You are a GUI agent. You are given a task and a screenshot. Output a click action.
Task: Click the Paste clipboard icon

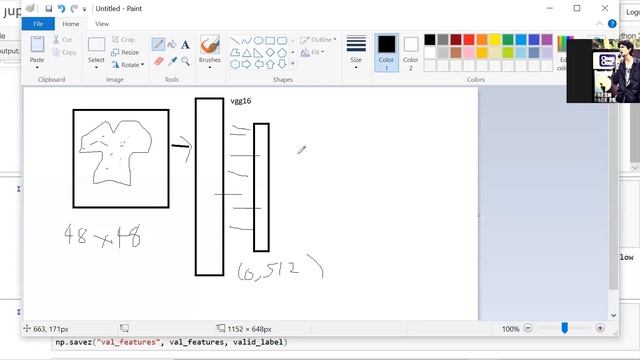[x=37, y=44]
